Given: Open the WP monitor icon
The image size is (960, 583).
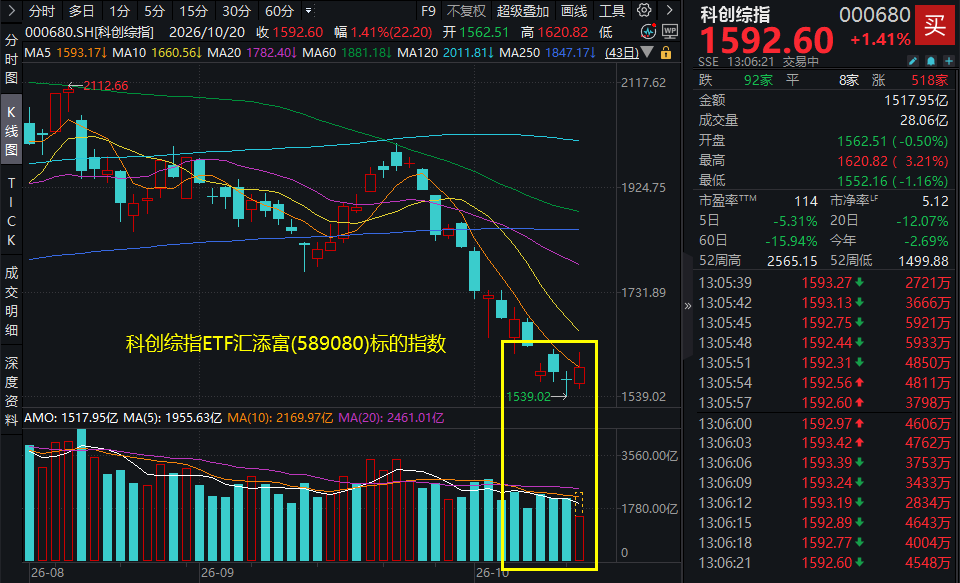Looking at the screenshot, I should pyautogui.click(x=670, y=32).
